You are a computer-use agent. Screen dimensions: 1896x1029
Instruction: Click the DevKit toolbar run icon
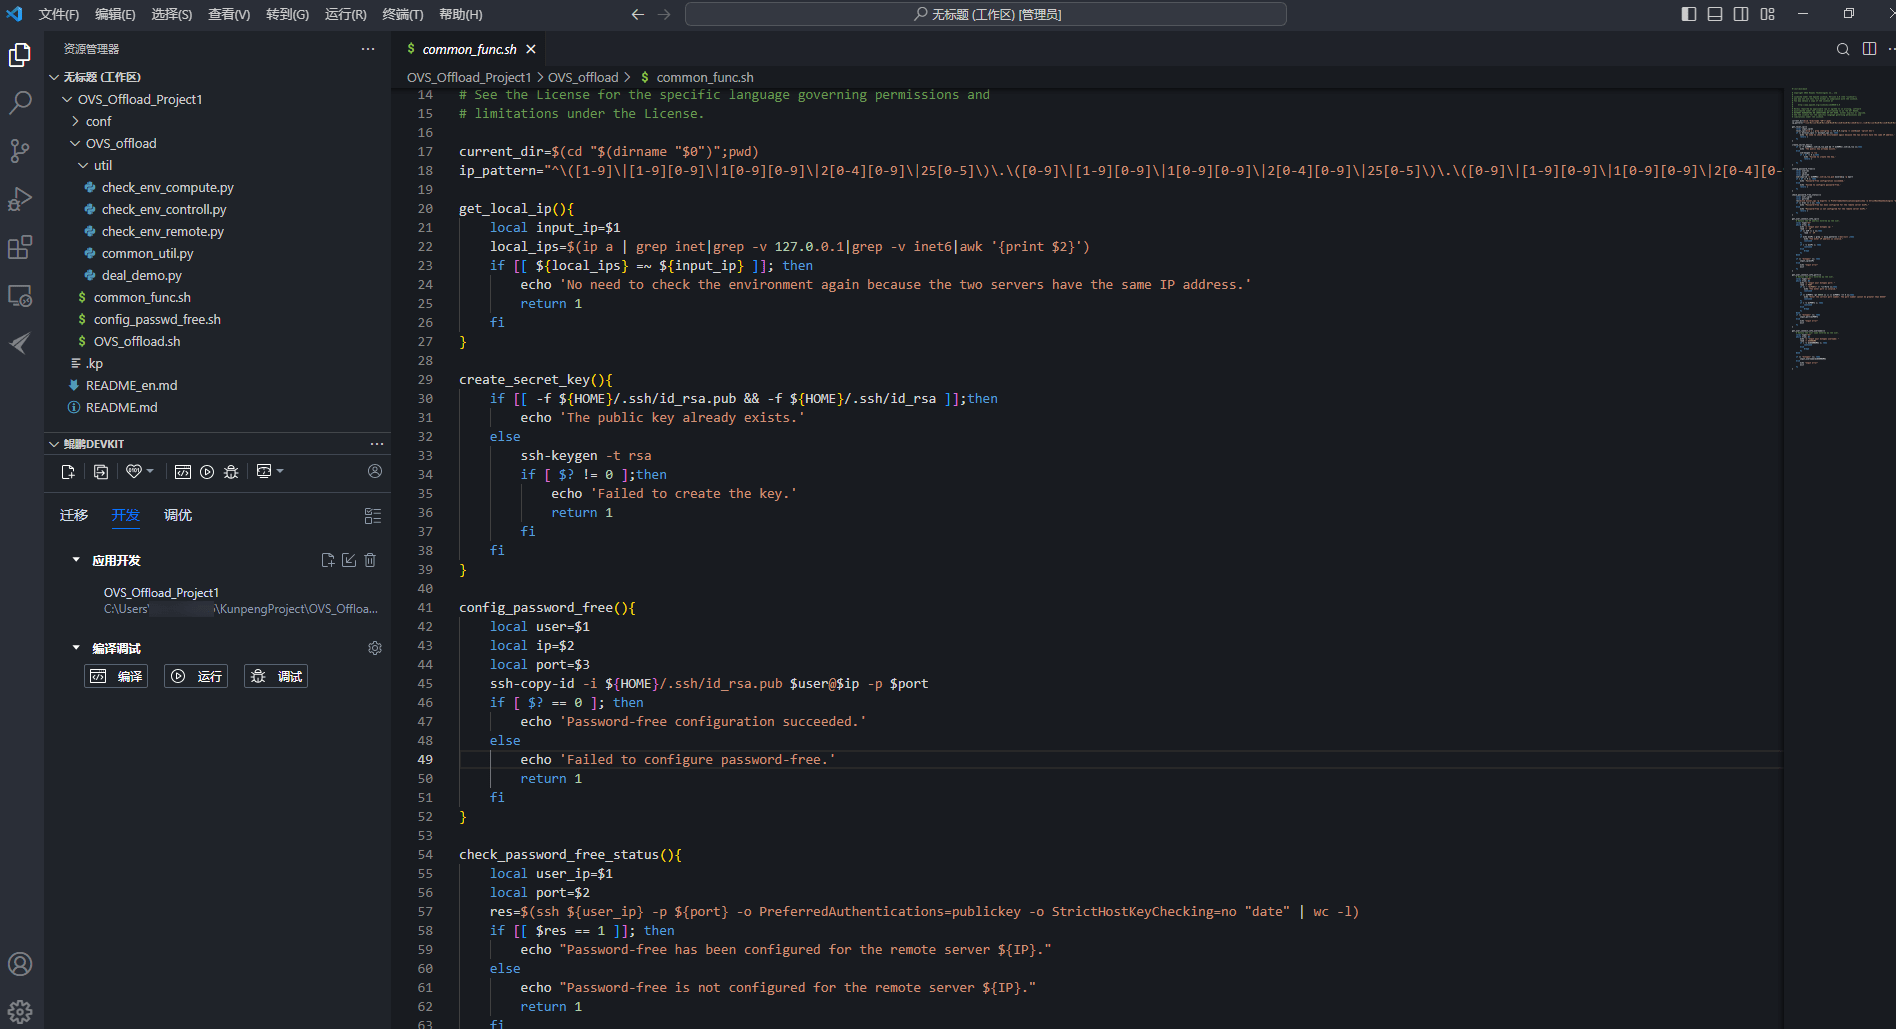coord(207,472)
